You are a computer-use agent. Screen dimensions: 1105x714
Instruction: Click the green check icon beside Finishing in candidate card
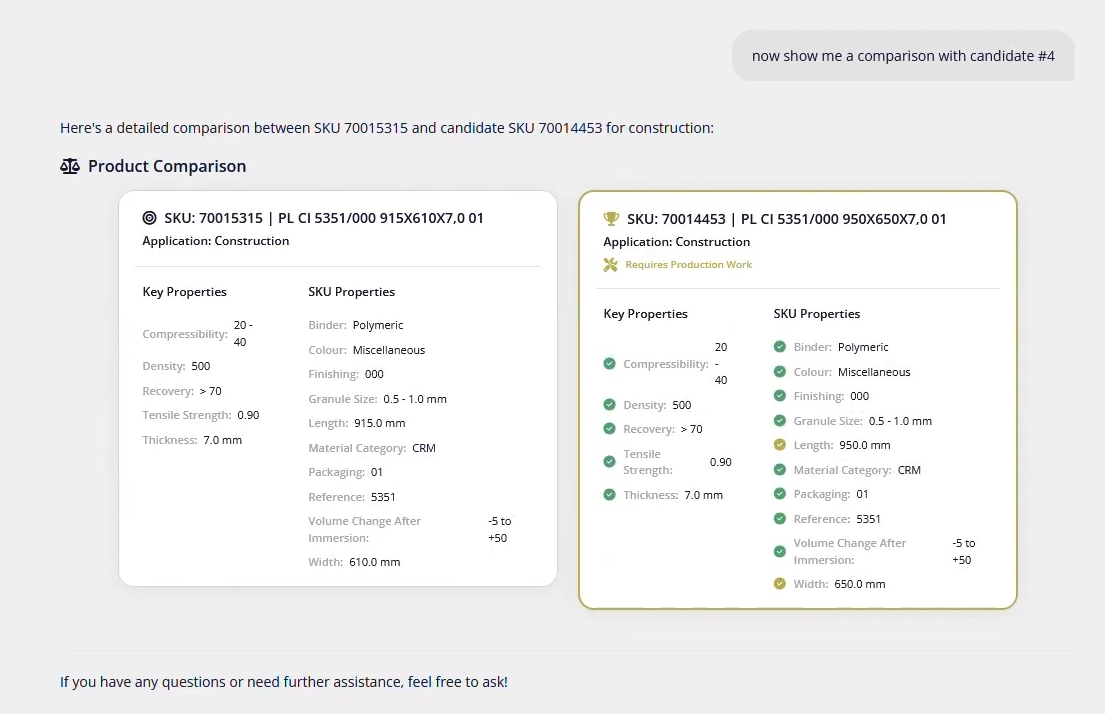(x=779, y=396)
